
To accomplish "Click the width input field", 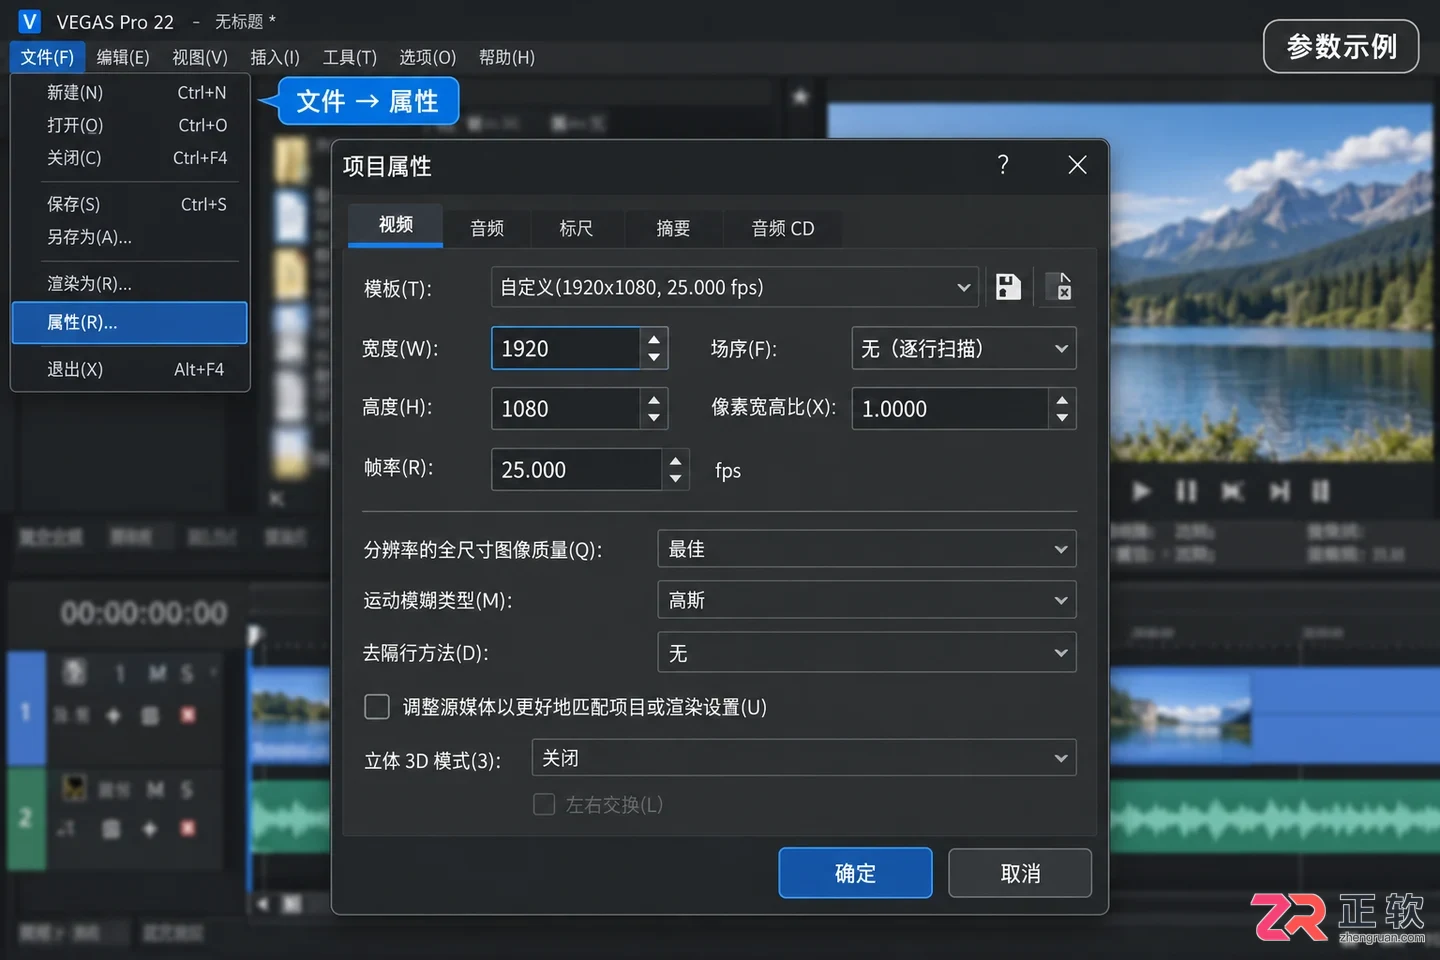I will (x=566, y=348).
